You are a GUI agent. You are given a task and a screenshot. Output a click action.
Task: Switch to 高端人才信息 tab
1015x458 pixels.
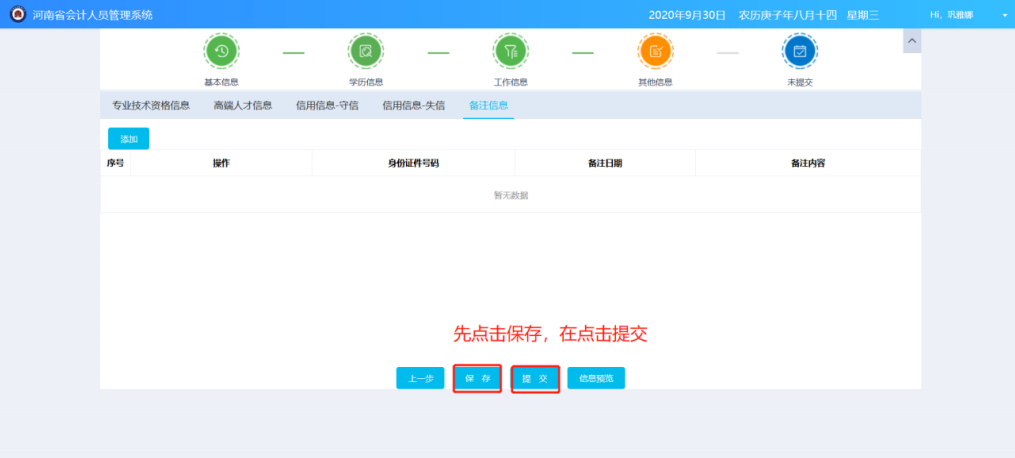(x=243, y=105)
